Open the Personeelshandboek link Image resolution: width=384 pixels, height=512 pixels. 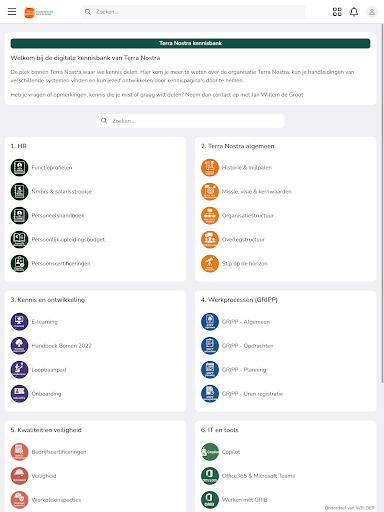(58, 215)
